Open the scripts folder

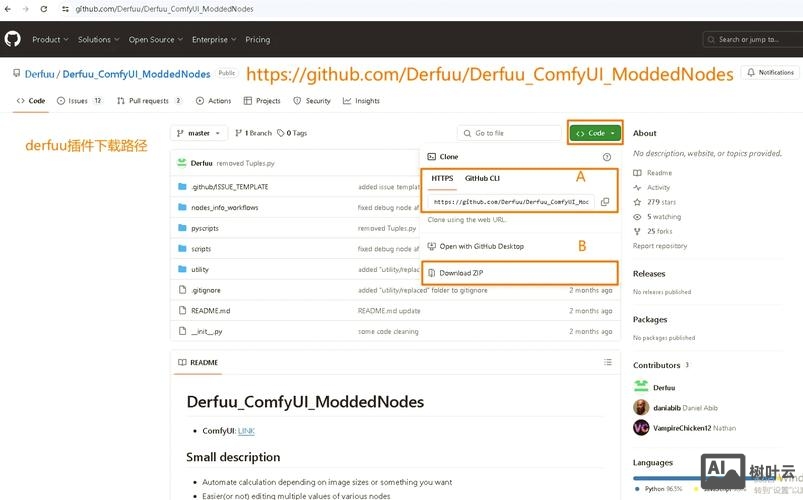pyautogui.click(x=201, y=249)
